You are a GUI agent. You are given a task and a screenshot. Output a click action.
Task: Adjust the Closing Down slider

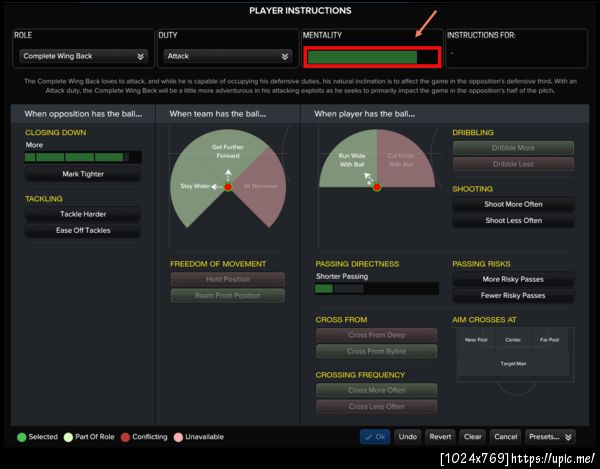(x=83, y=157)
